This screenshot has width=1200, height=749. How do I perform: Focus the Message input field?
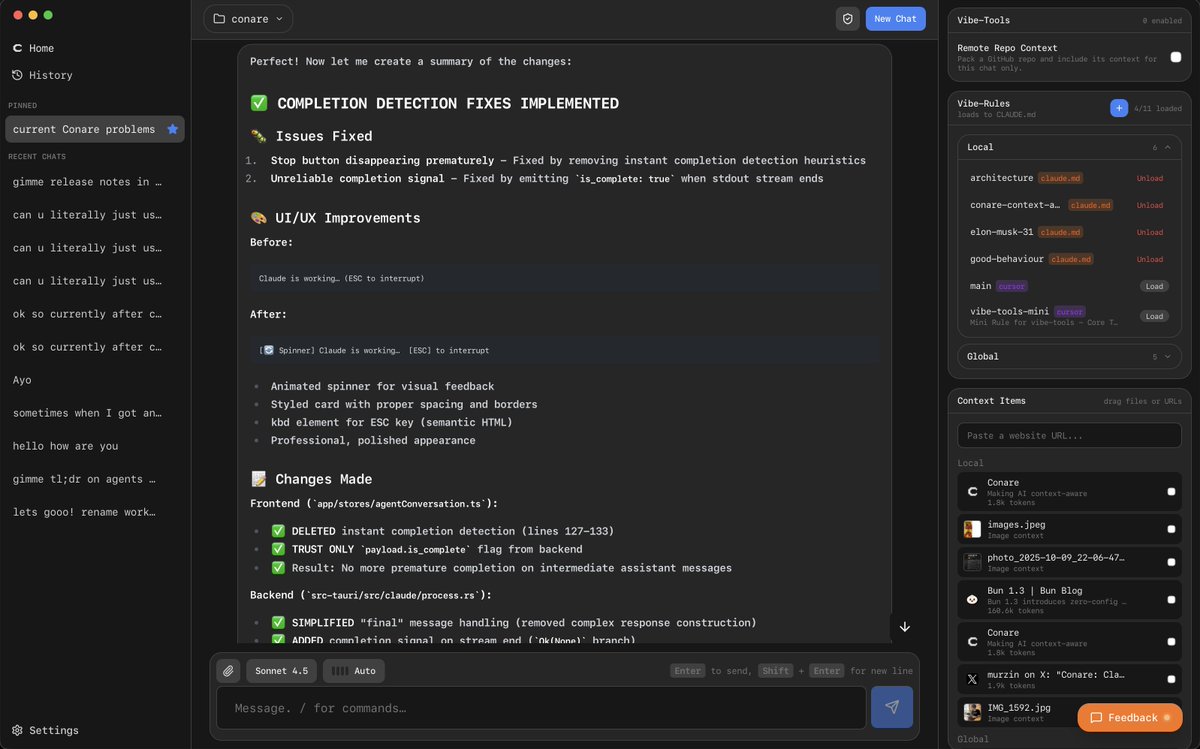point(541,708)
